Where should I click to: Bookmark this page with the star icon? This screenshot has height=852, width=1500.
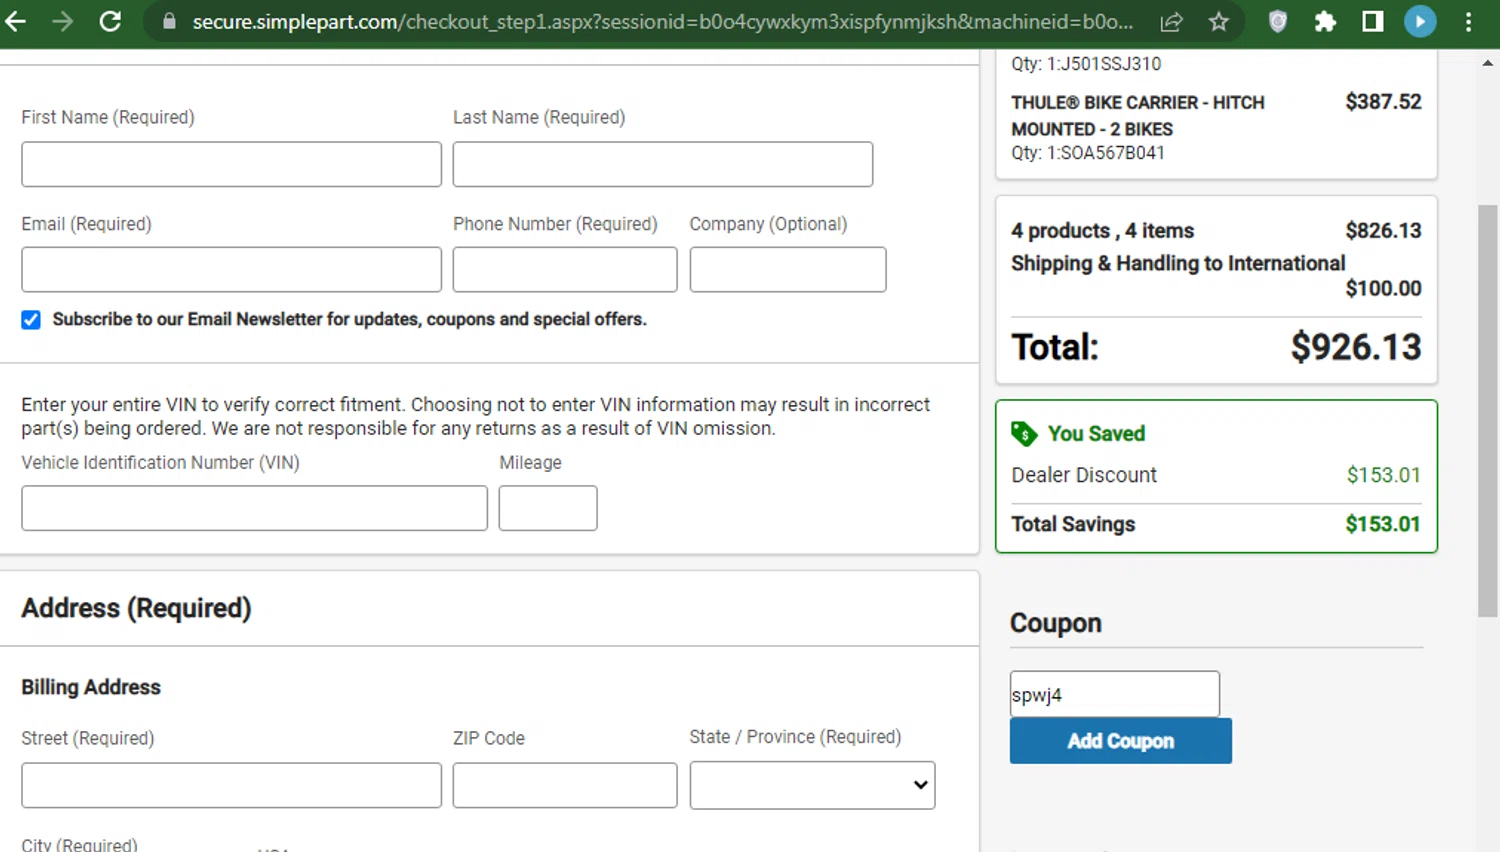(1218, 21)
